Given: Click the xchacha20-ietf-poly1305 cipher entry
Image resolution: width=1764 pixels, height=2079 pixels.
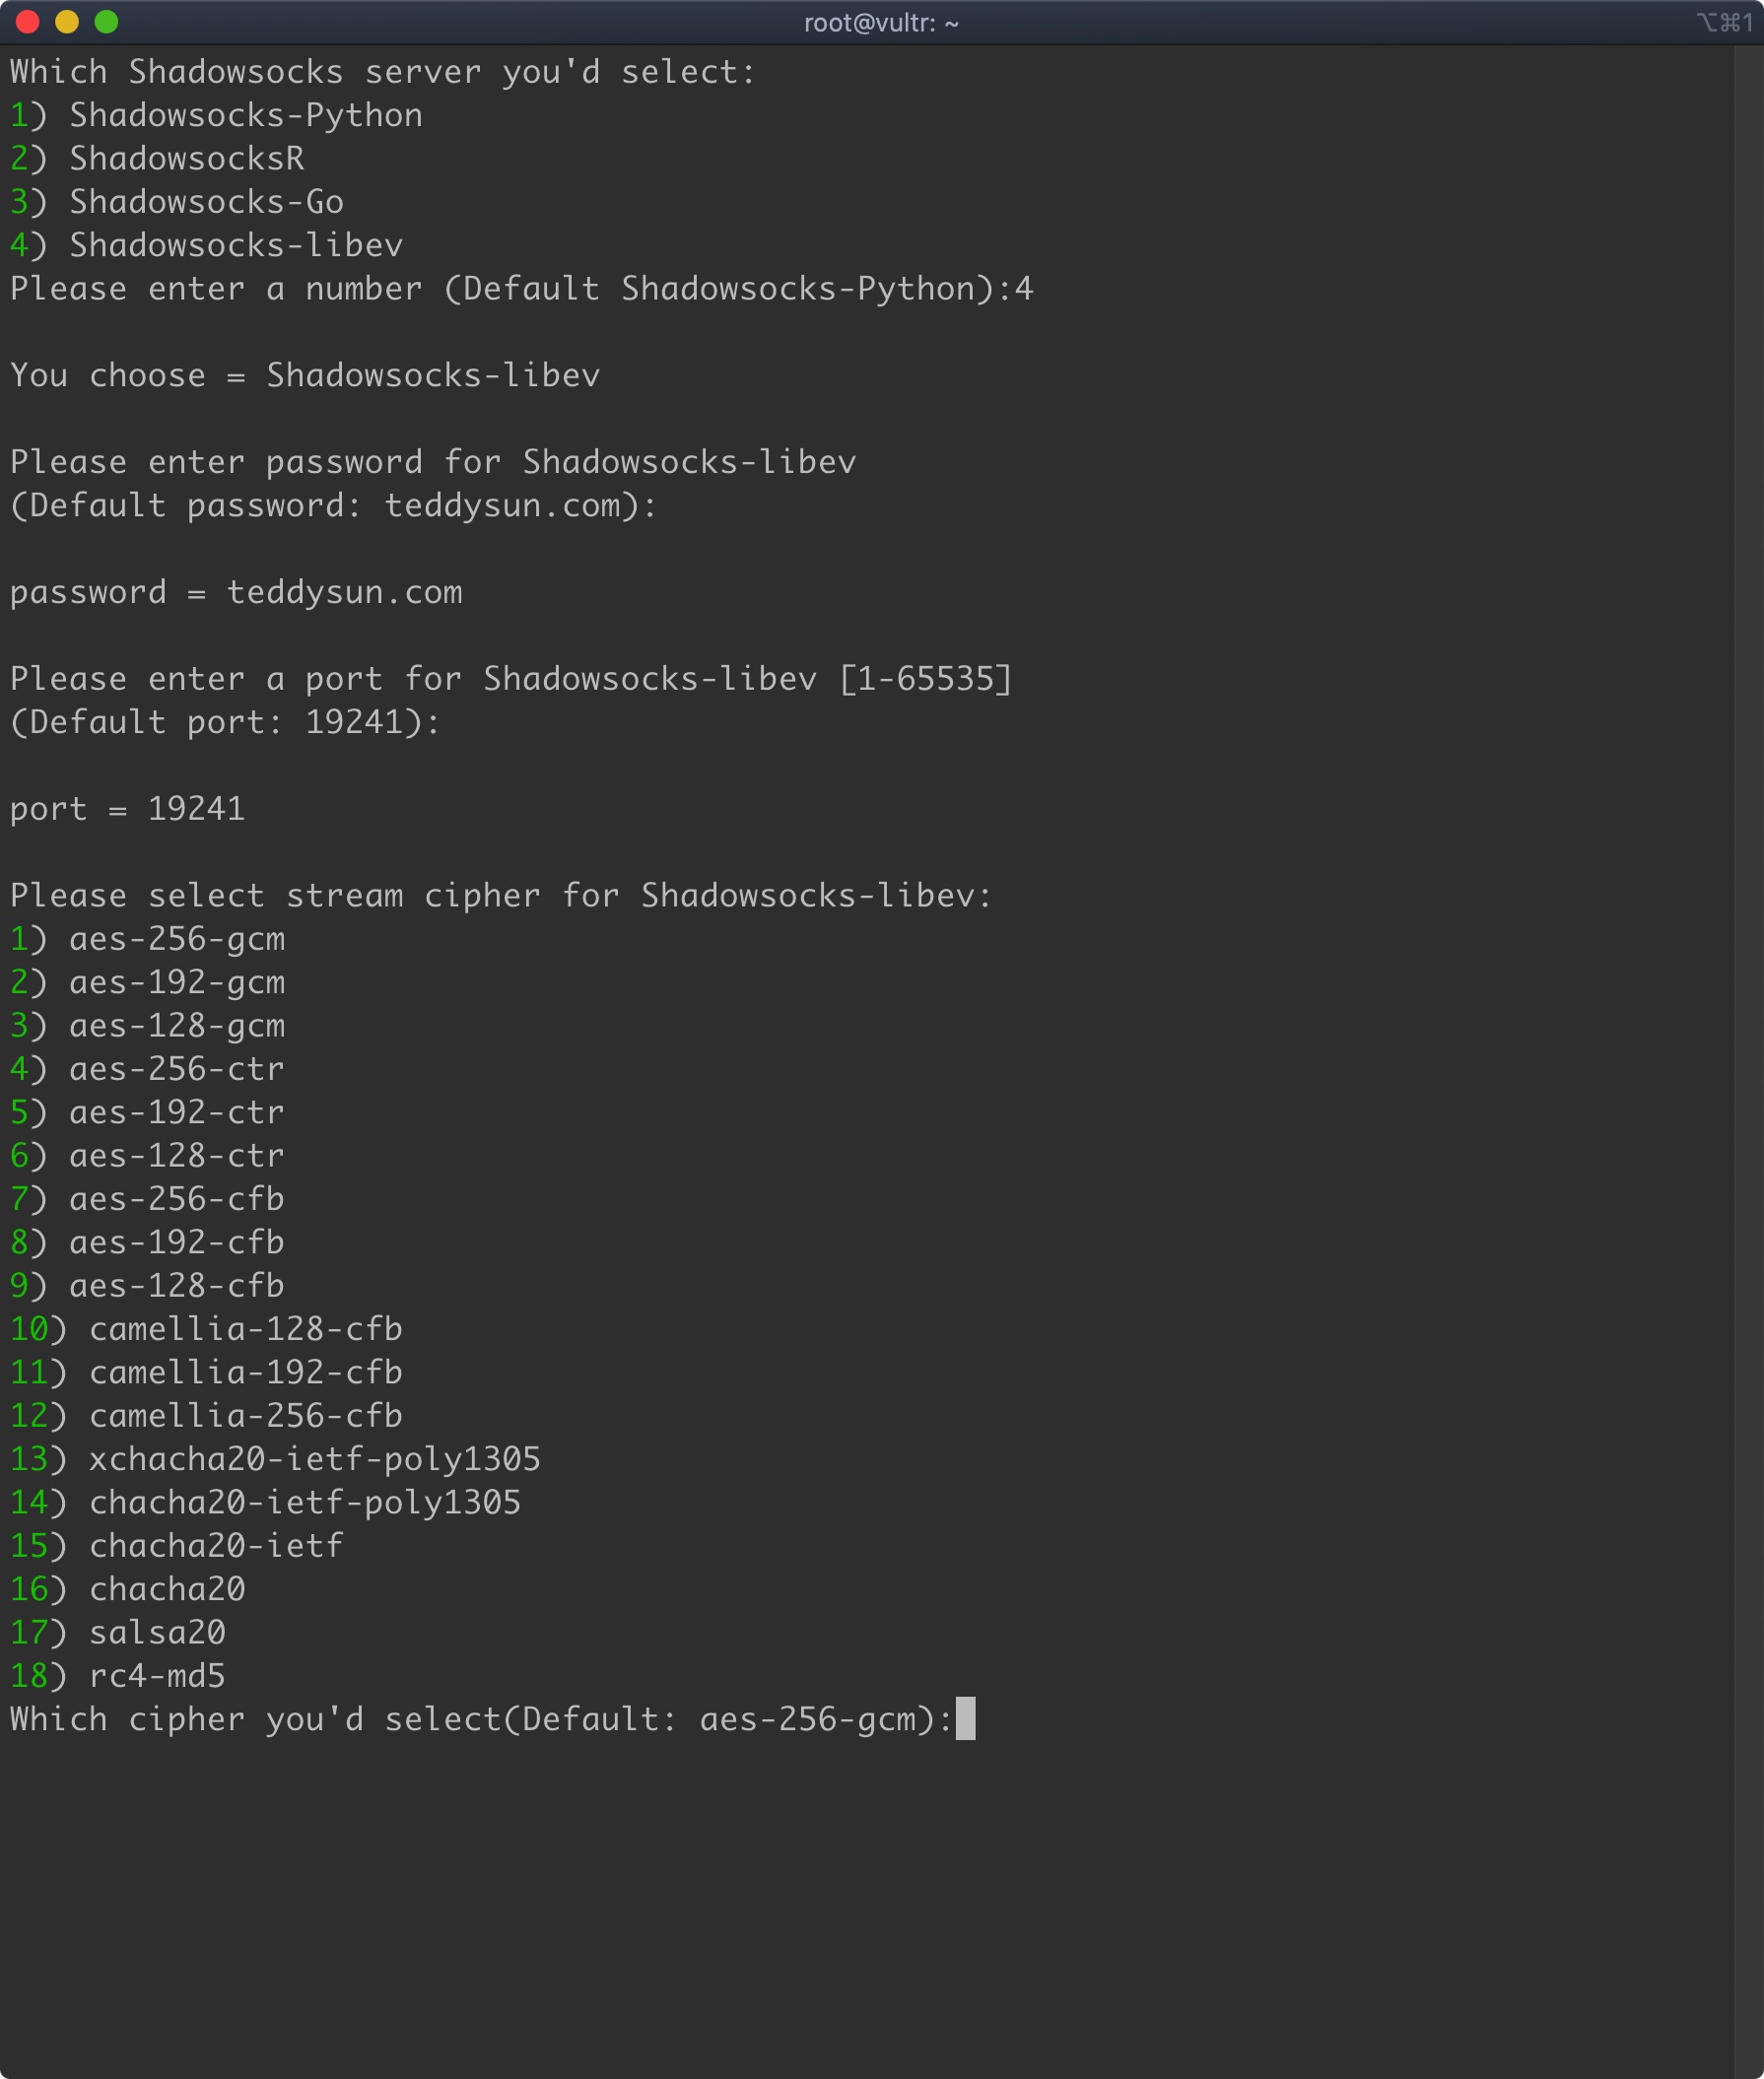Looking at the screenshot, I should [x=314, y=1459].
